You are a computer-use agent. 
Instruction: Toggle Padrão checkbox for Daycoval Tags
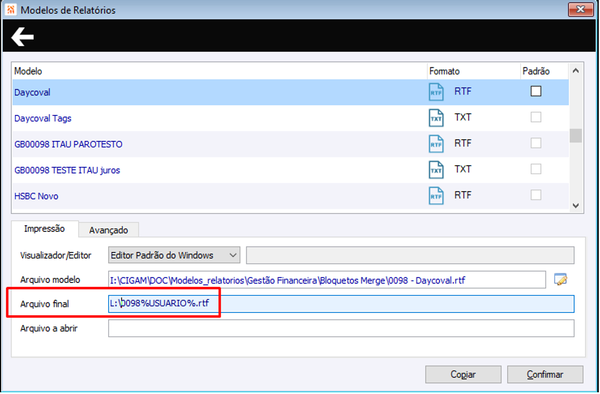pyautogui.click(x=536, y=117)
